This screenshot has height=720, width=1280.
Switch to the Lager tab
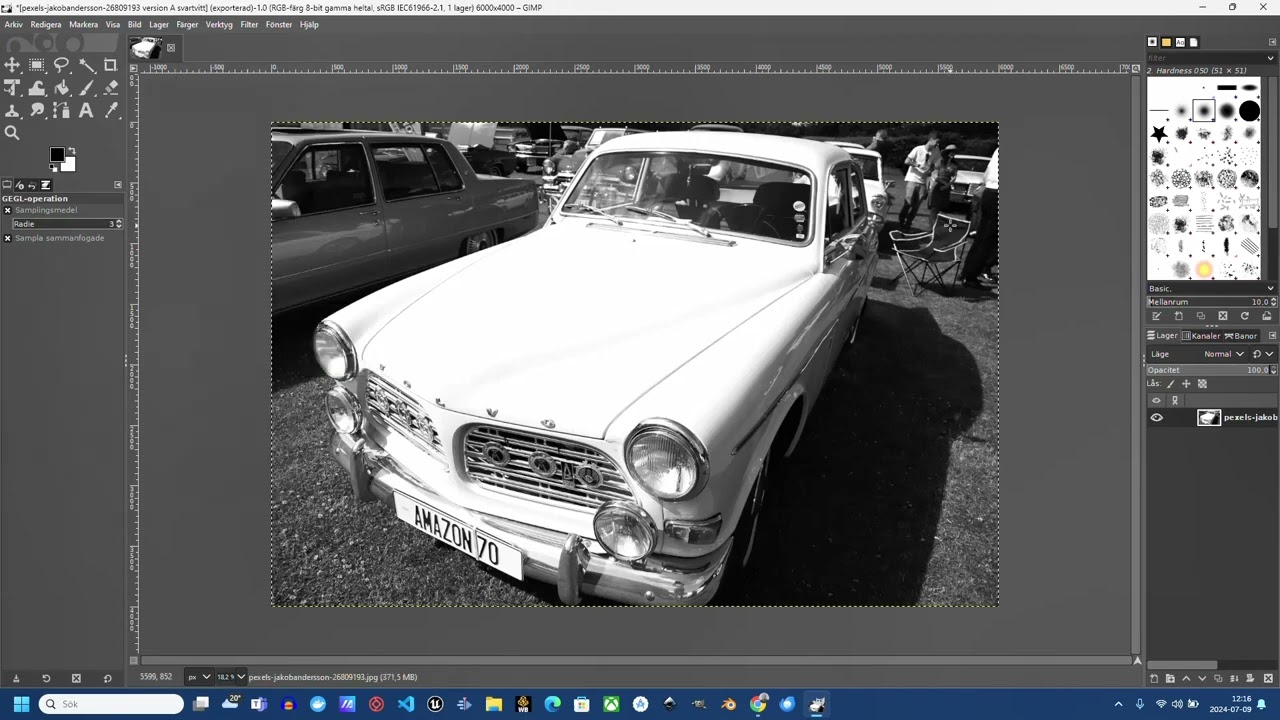1162,336
